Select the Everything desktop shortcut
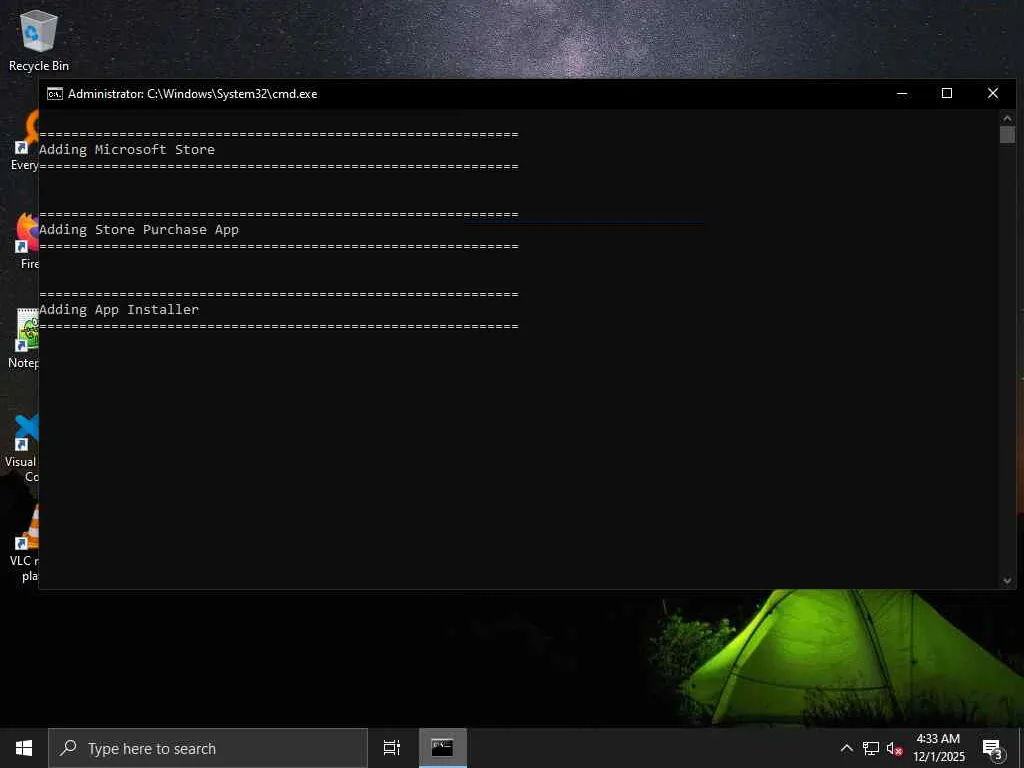The image size is (1024, 768). [26, 140]
